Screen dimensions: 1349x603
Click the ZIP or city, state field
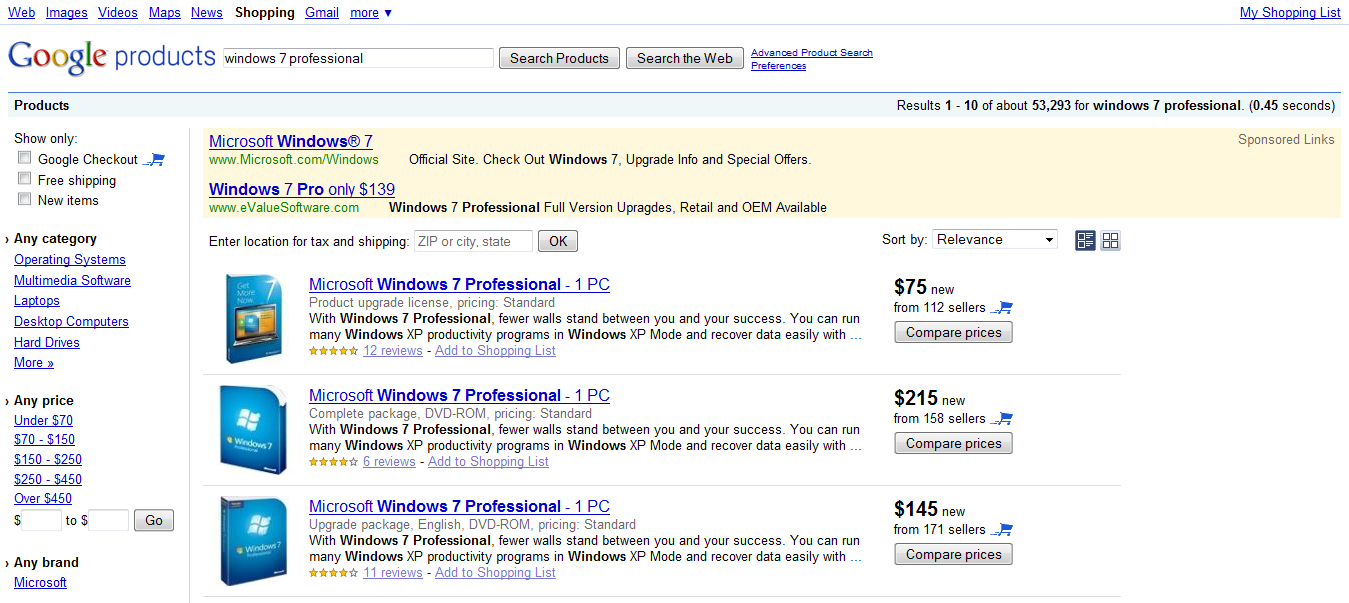point(473,241)
